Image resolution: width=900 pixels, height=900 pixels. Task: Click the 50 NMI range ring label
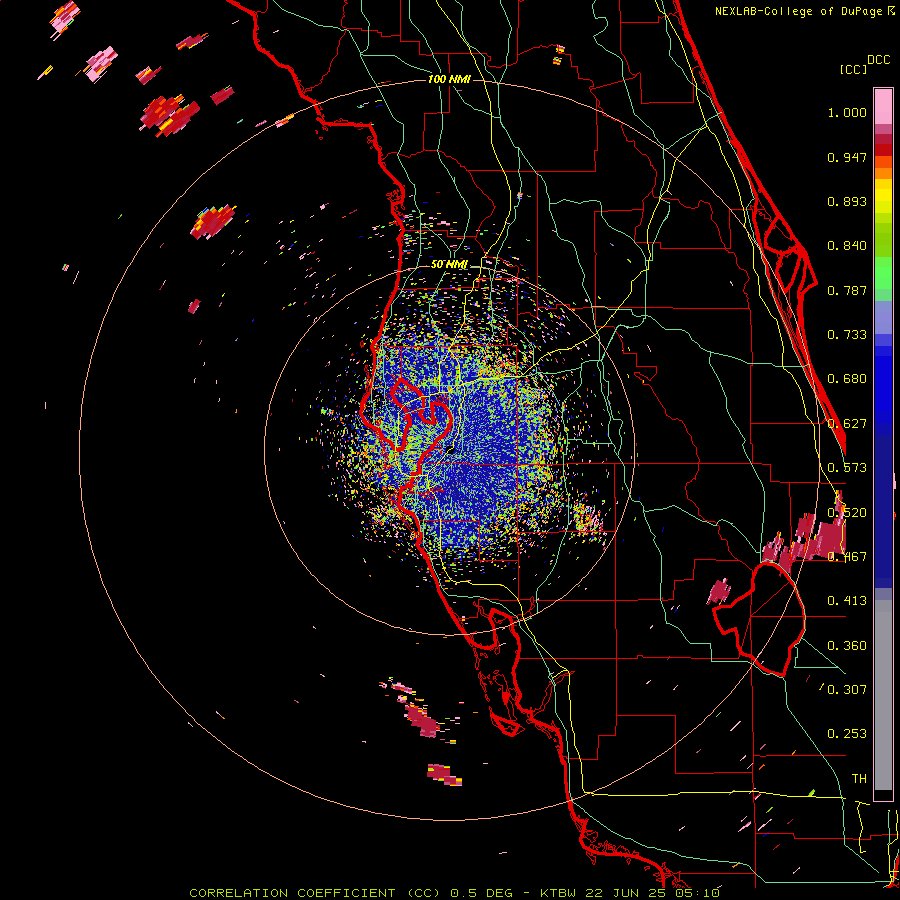pyautogui.click(x=449, y=265)
